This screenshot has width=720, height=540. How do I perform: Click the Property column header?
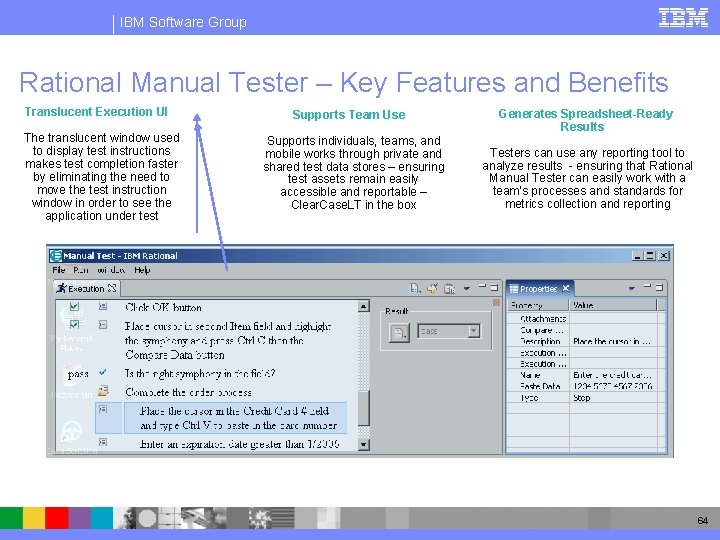538,305
